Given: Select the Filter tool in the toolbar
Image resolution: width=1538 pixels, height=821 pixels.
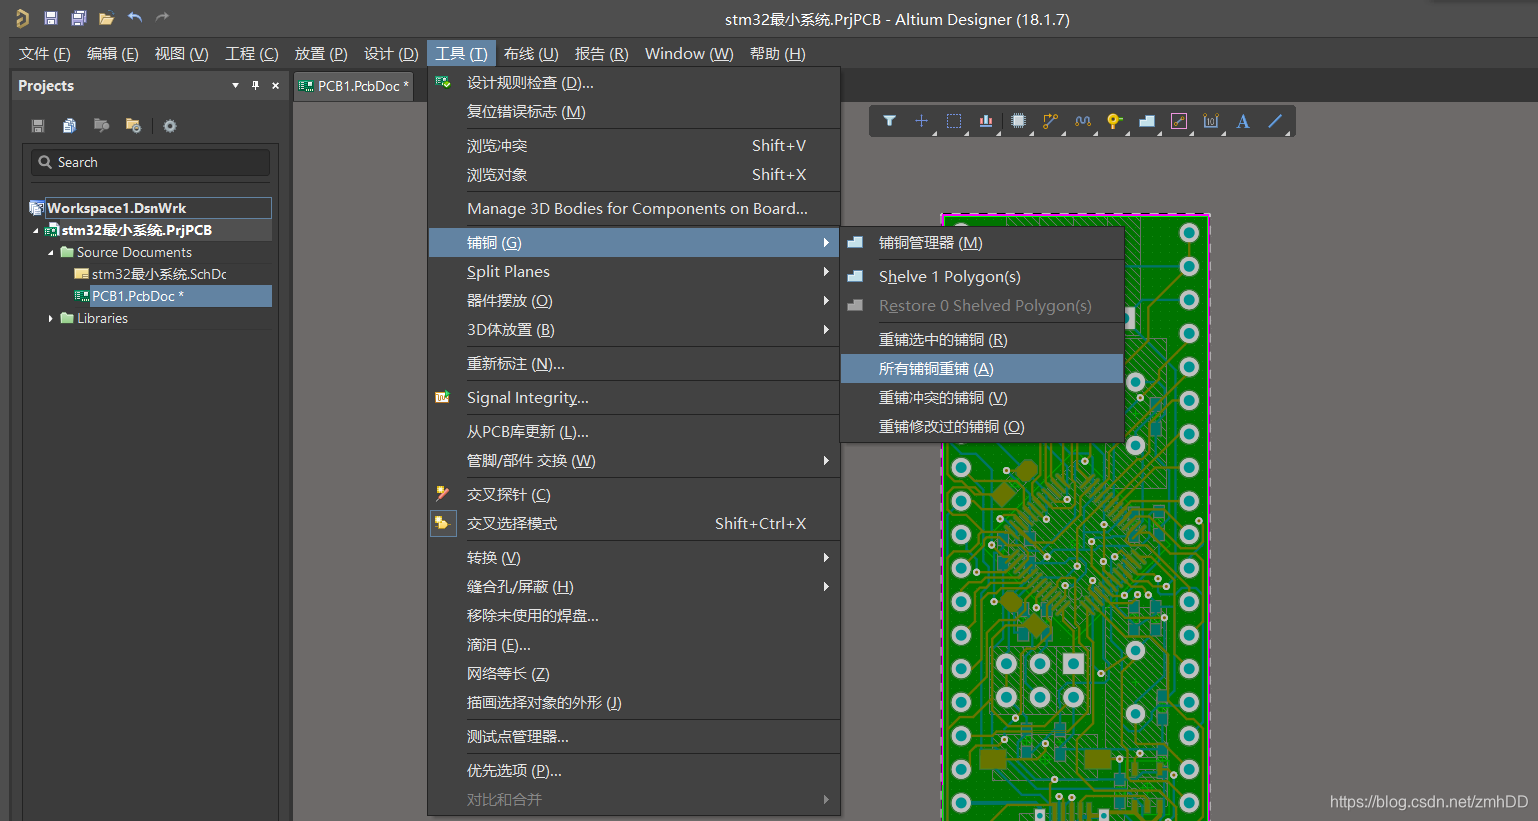Looking at the screenshot, I should [889, 120].
